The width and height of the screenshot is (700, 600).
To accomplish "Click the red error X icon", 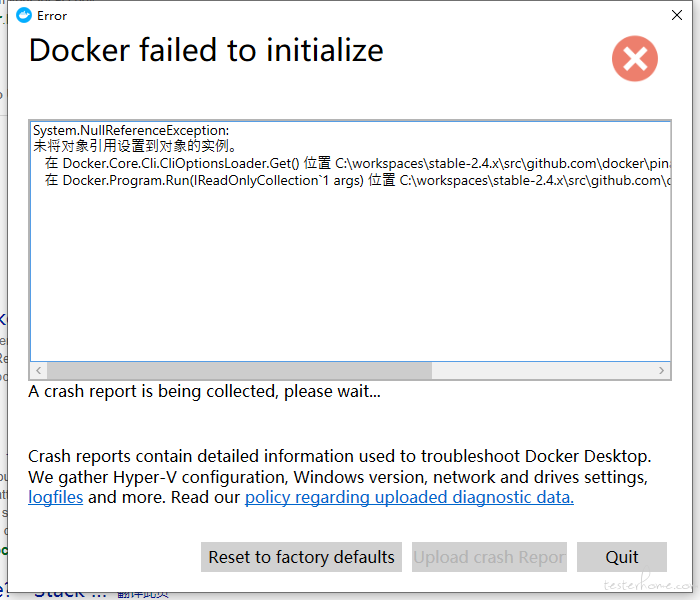I will coord(634,58).
